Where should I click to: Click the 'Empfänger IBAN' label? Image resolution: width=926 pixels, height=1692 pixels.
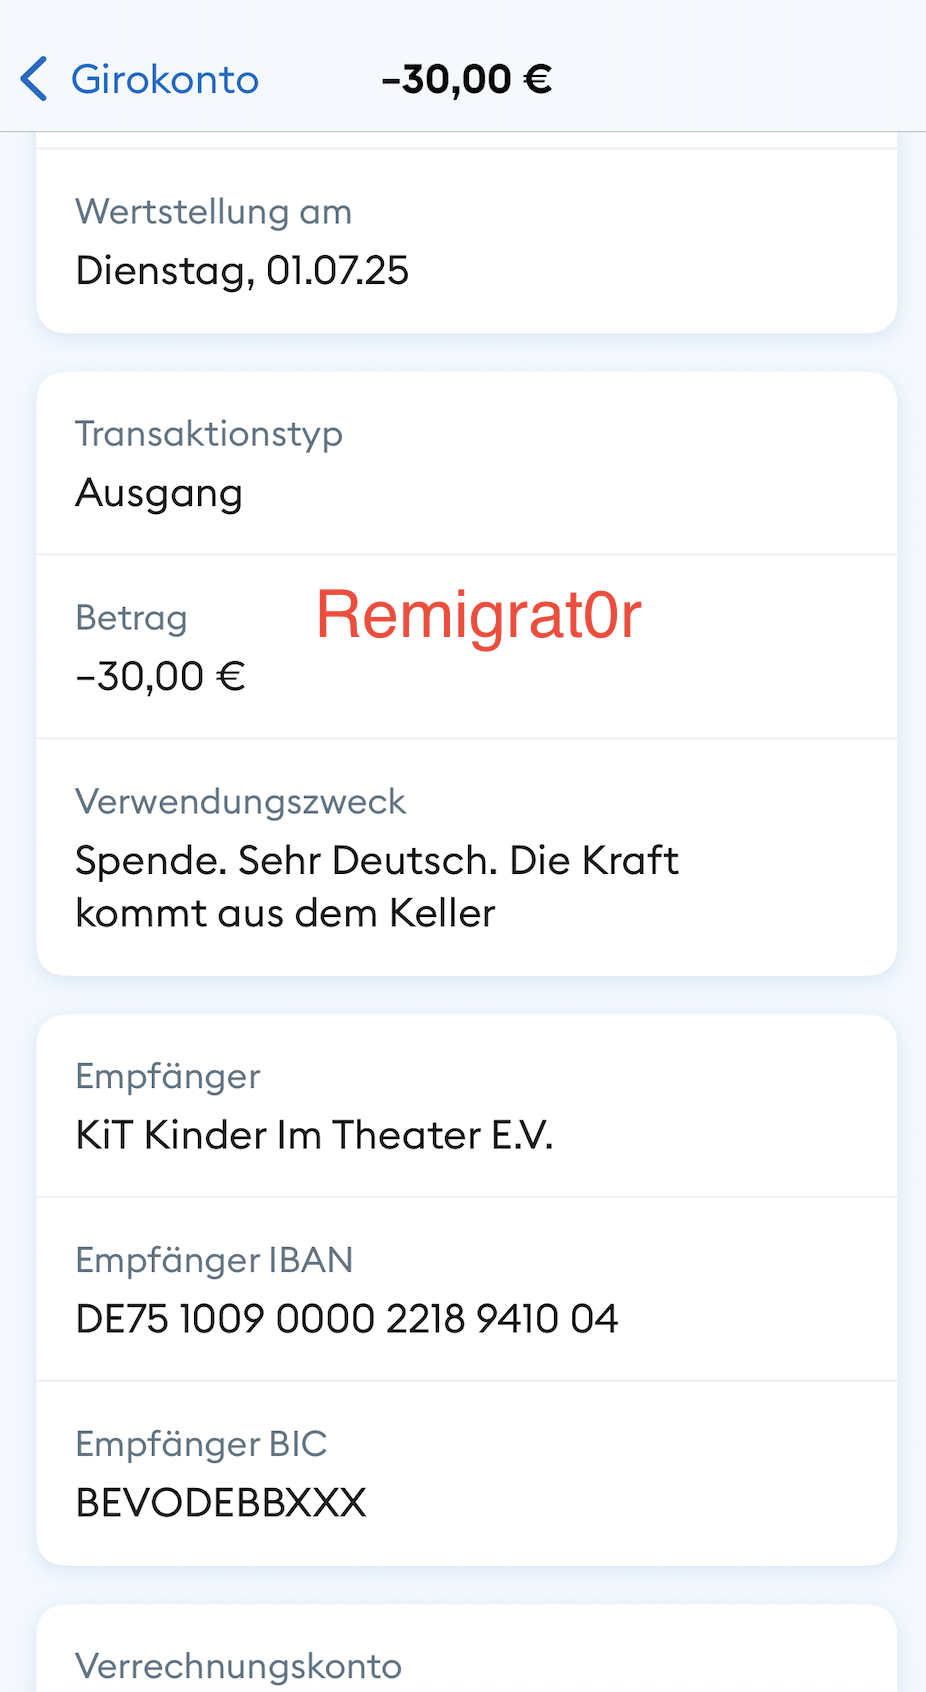pyautogui.click(x=214, y=1260)
